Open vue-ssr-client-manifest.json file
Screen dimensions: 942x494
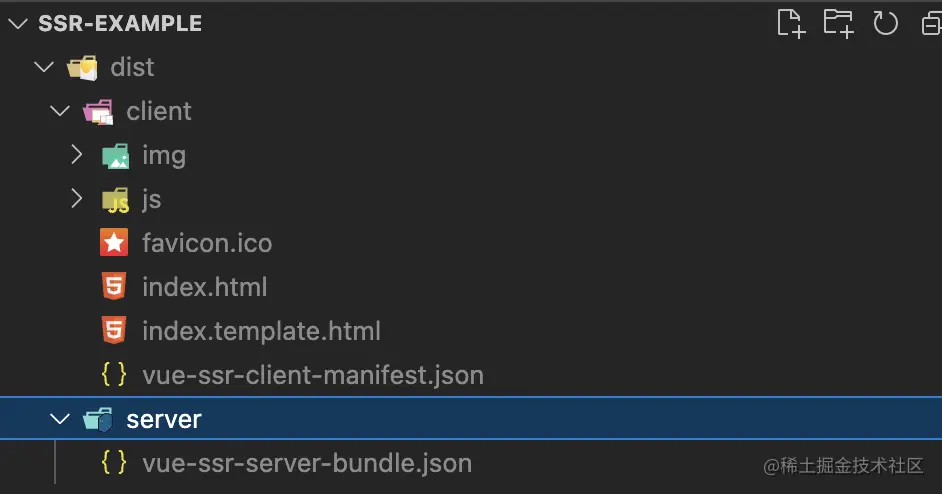pos(313,375)
